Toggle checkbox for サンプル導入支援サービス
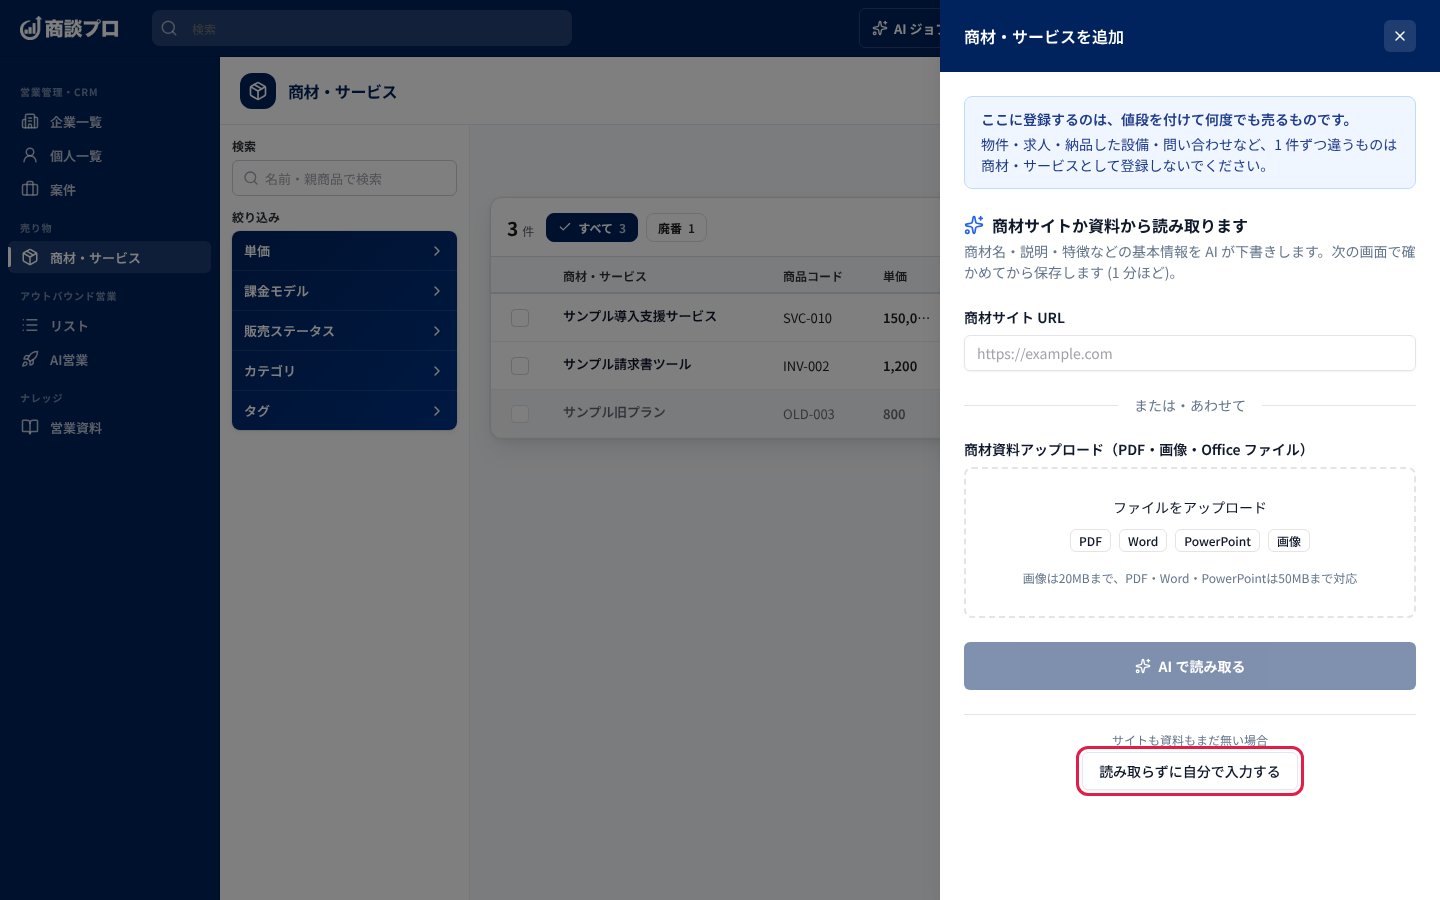The width and height of the screenshot is (1440, 900). tap(520, 318)
